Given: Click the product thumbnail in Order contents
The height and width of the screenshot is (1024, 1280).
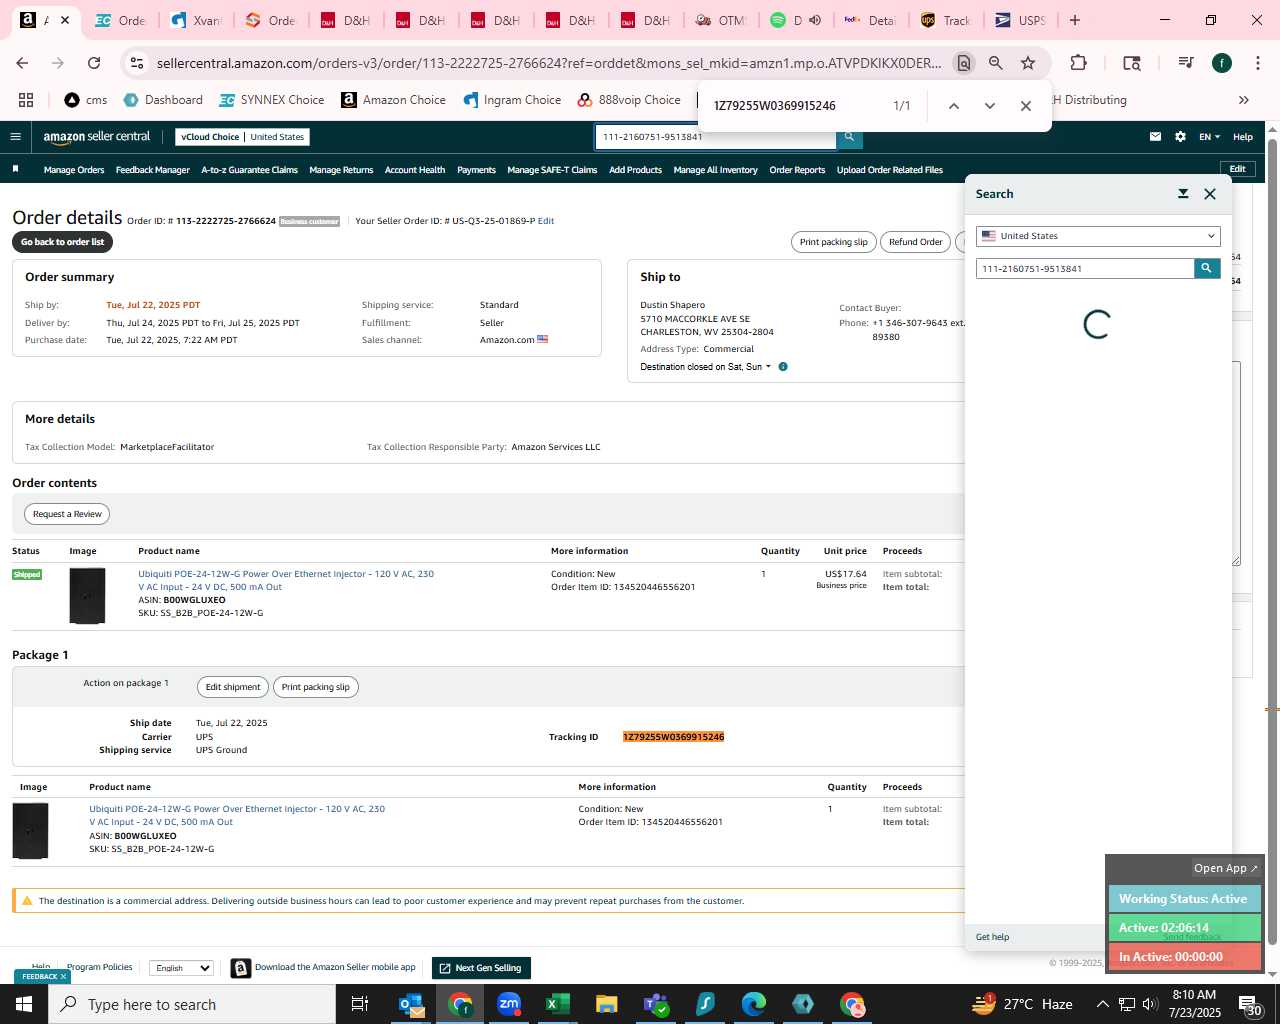Looking at the screenshot, I should coord(87,596).
